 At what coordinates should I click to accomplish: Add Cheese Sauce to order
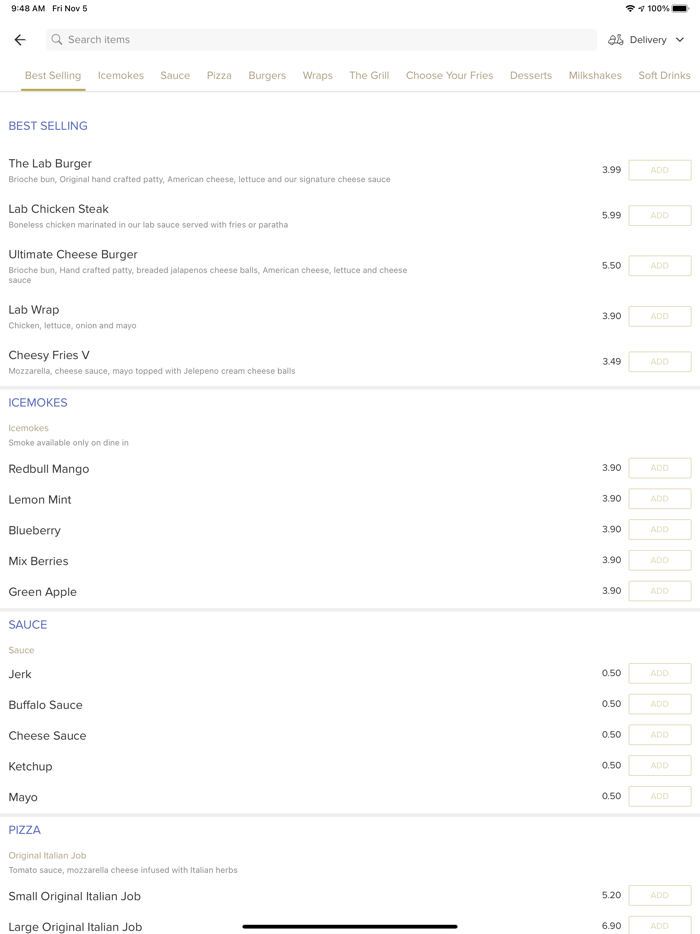pos(659,735)
